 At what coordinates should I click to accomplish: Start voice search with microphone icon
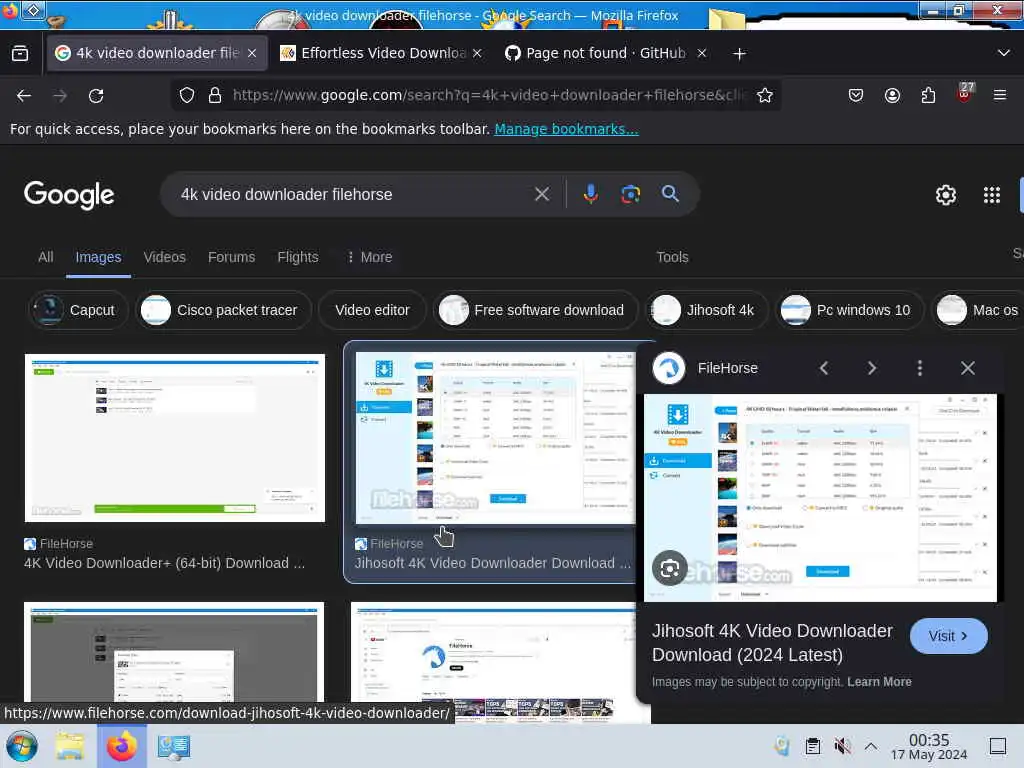(590, 194)
